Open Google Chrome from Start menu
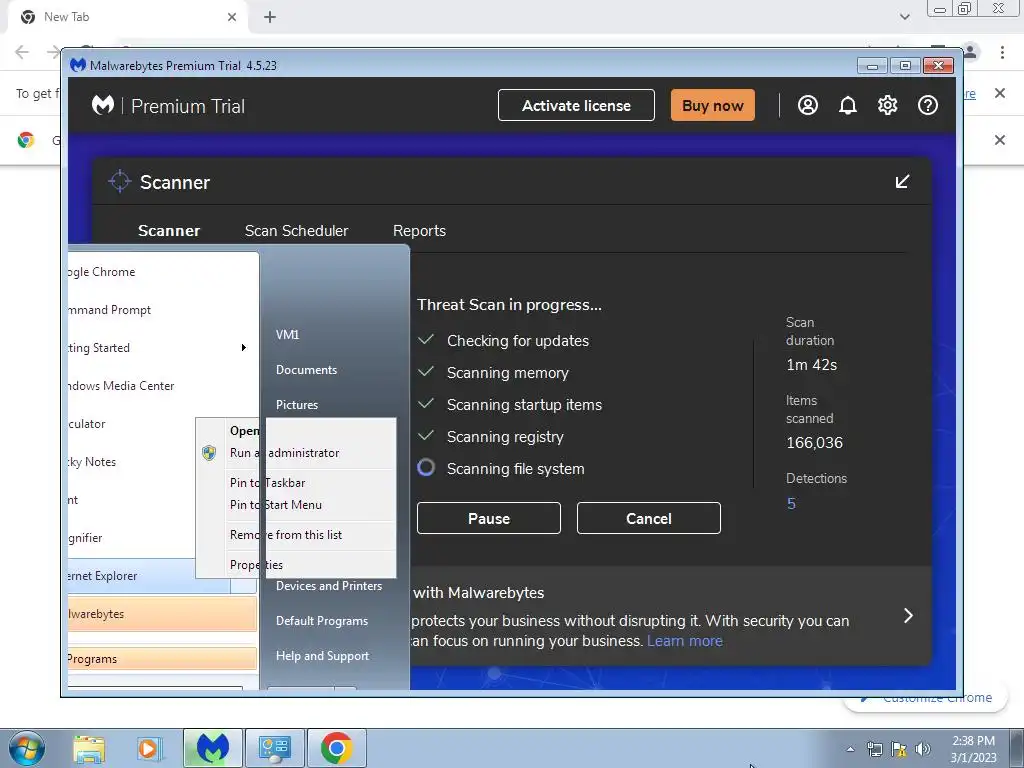The width and height of the screenshot is (1024, 768). click(163, 272)
